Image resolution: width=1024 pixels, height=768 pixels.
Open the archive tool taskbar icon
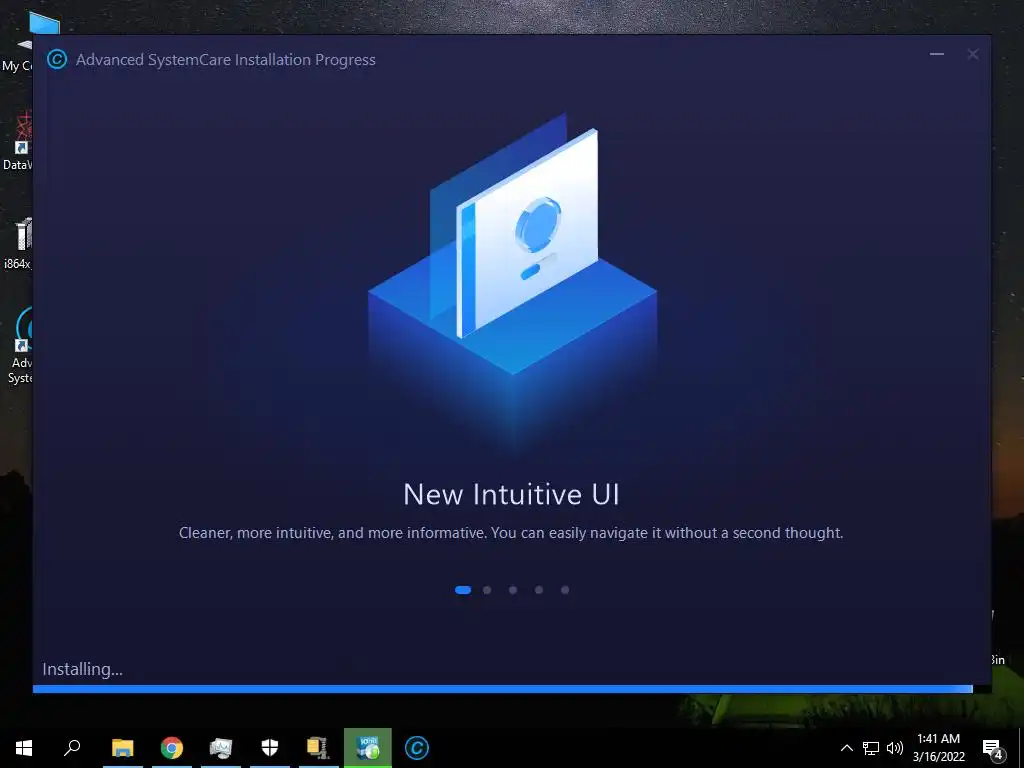pos(318,748)
